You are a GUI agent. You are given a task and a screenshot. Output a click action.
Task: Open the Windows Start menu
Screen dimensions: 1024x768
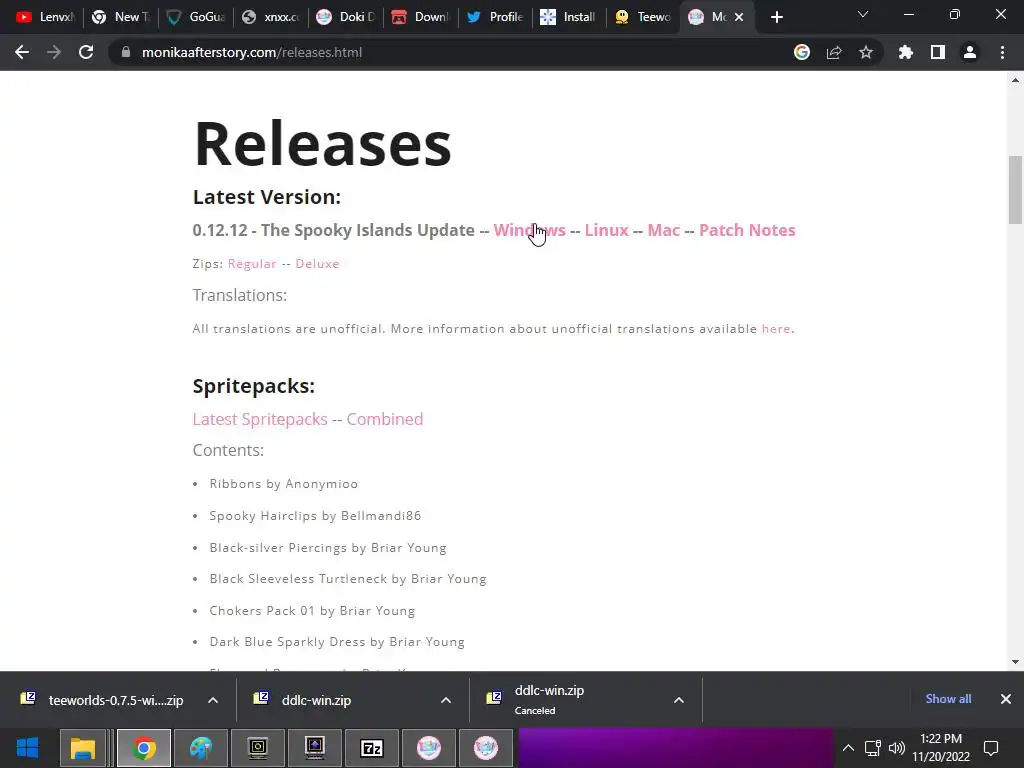pos(27,748)
